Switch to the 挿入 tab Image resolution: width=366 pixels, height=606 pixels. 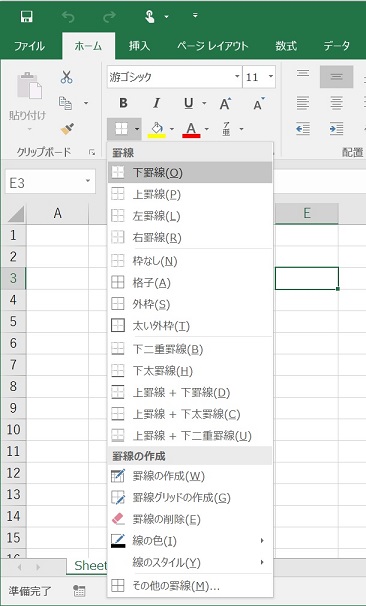point(140,46)
